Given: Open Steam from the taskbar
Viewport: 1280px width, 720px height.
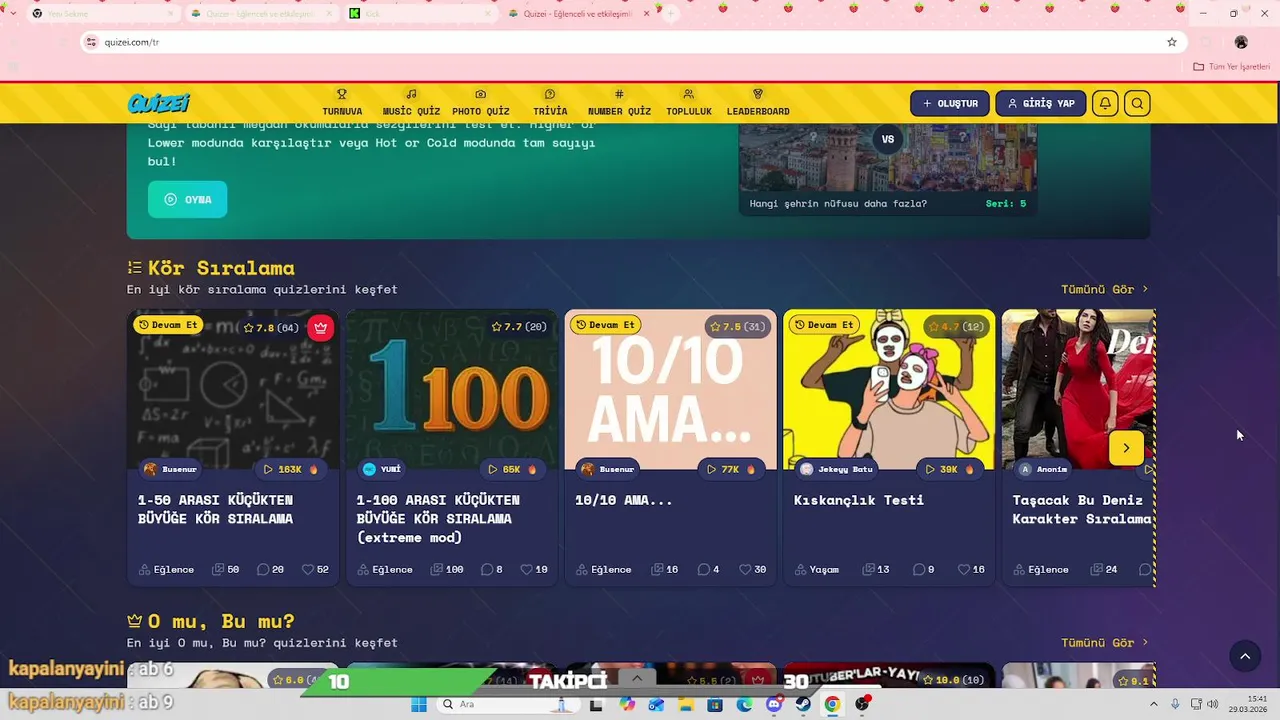Looking at the screenshot, I should click(x=803, y=704).
